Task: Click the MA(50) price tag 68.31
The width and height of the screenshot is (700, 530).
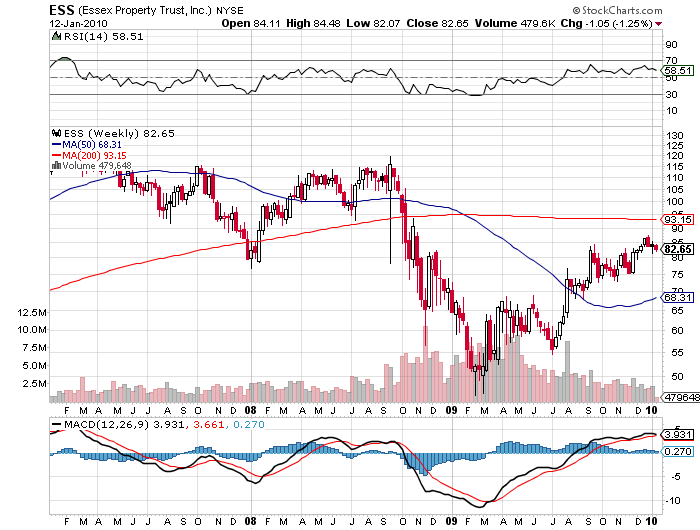Action: tap(678, 297)
